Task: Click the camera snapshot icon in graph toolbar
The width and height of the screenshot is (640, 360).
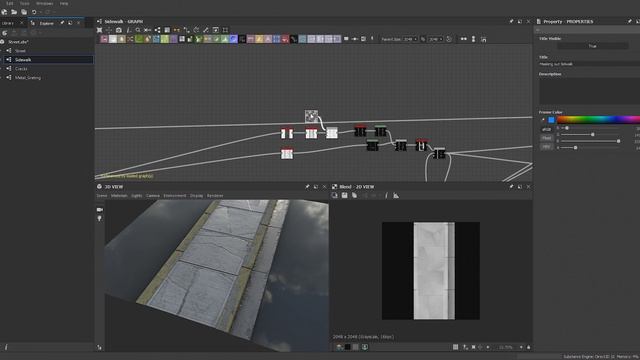Action: click(x=119, y=30)
